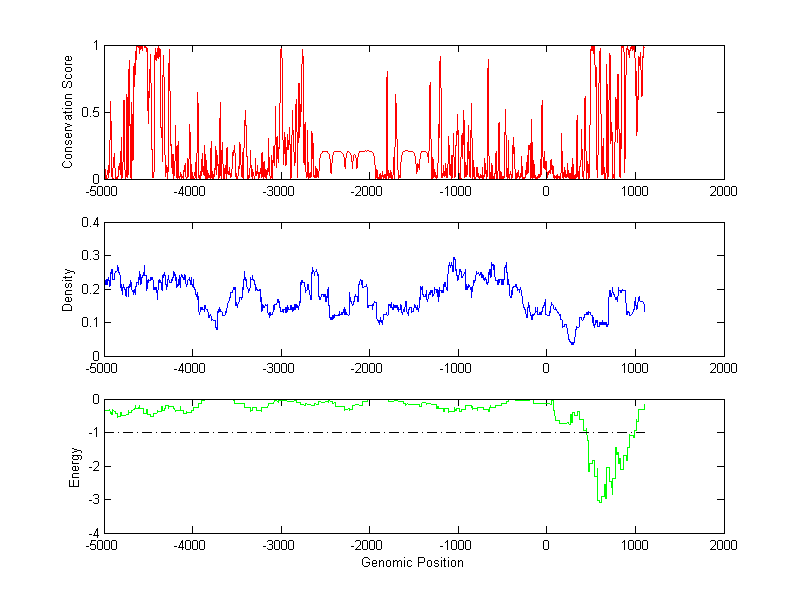
Task: Click the Conservation Score y-axis label
Action: [x=68, y=112]
